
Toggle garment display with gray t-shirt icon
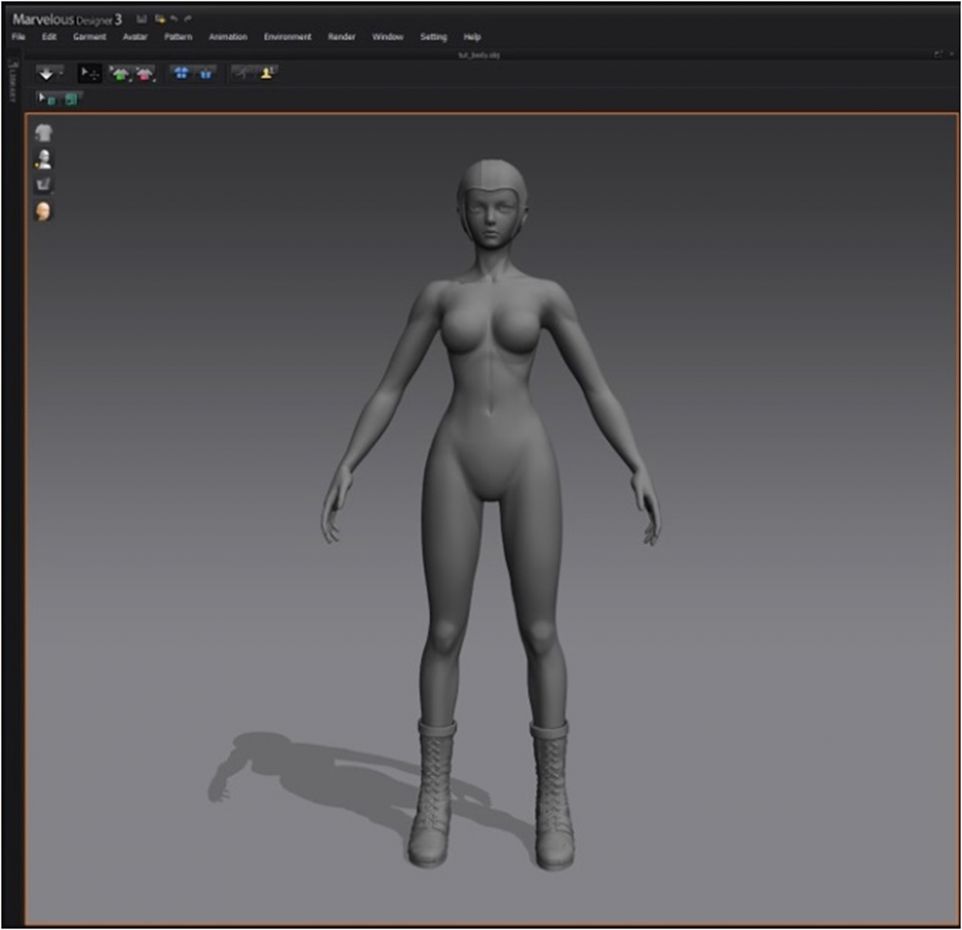[44, 133]
